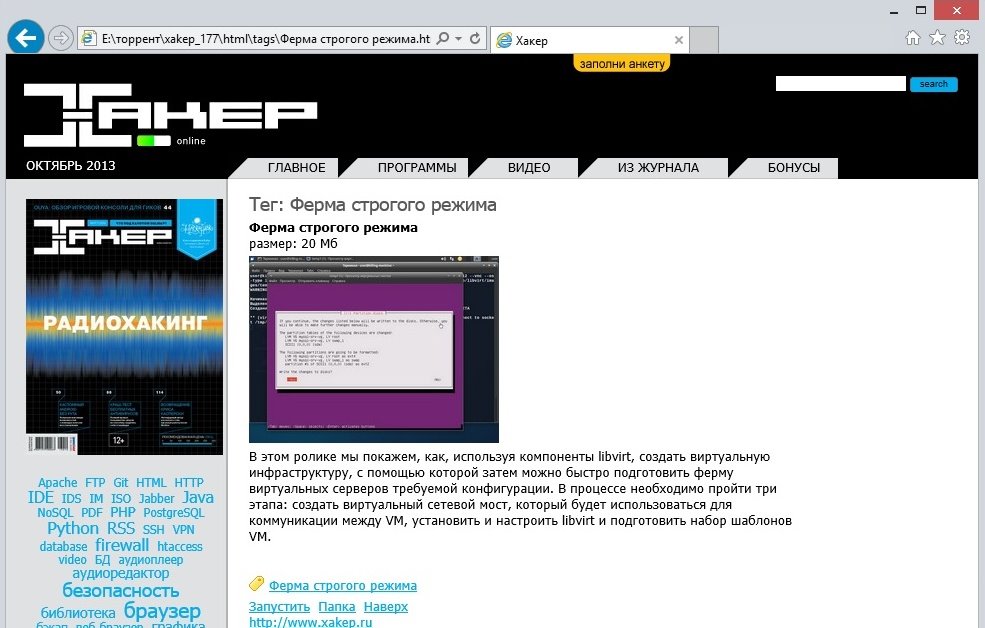
Task: Select the video tag in the cloud
Action: point(72,560)
